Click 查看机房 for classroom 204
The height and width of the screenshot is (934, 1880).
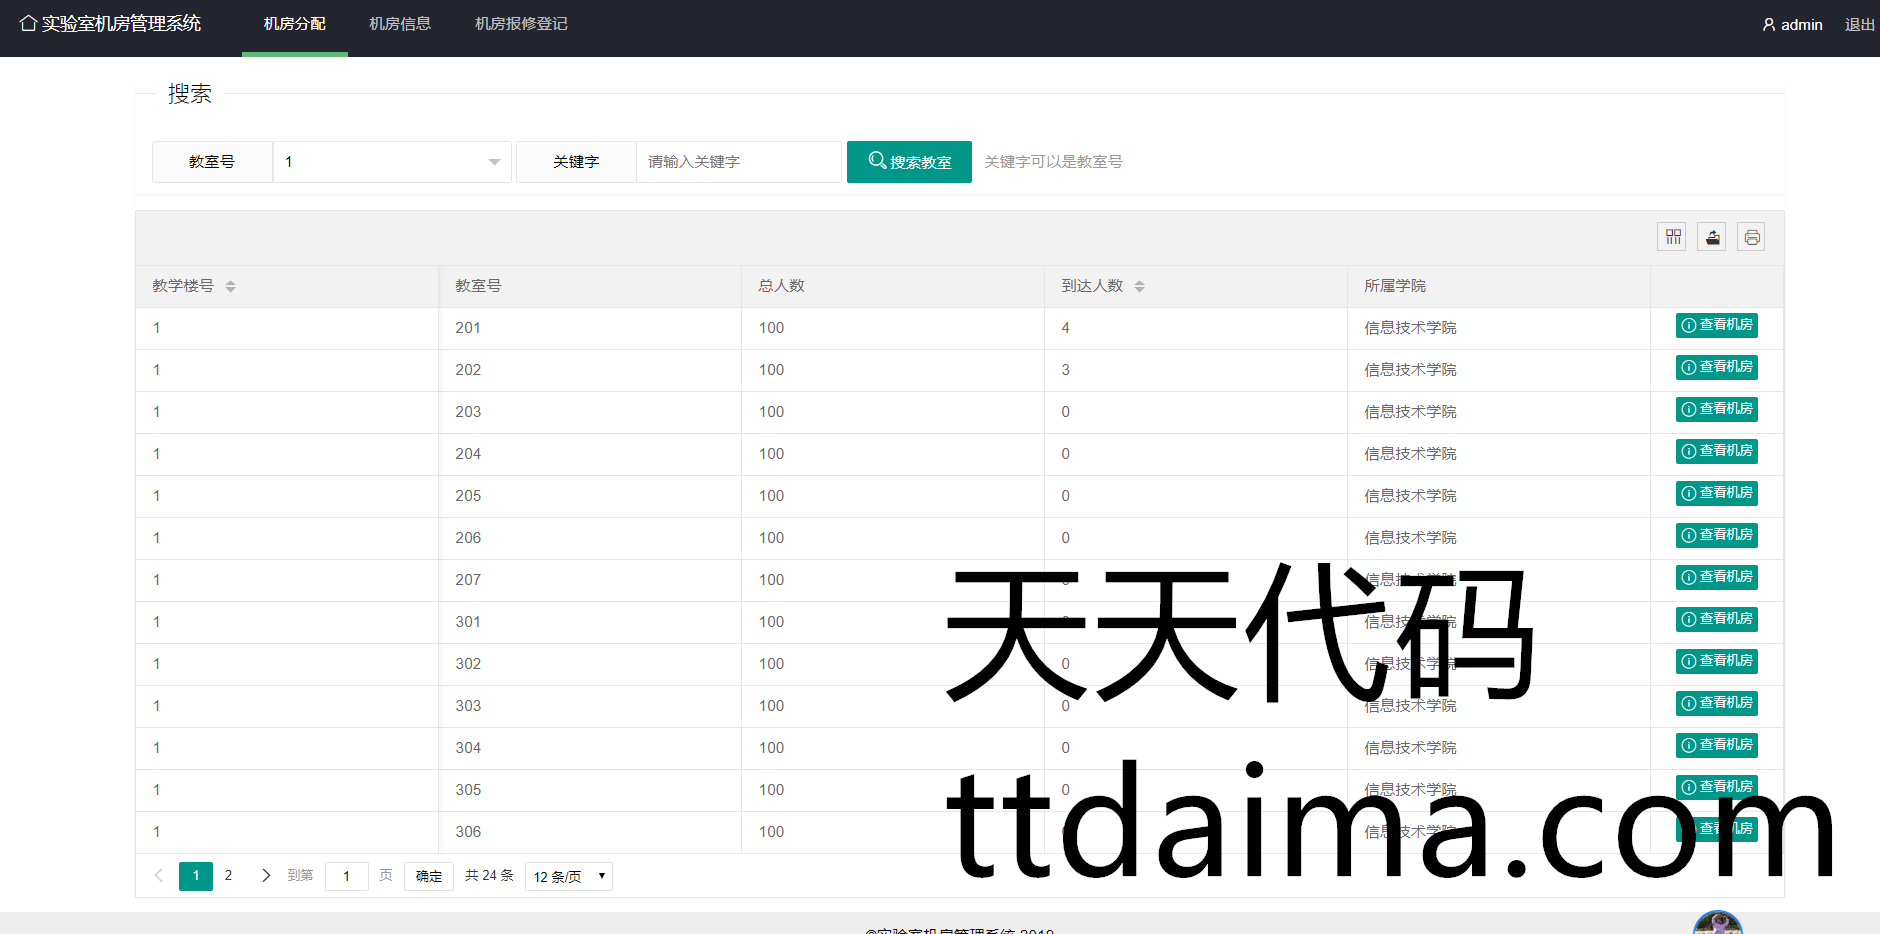[1716, 451]
